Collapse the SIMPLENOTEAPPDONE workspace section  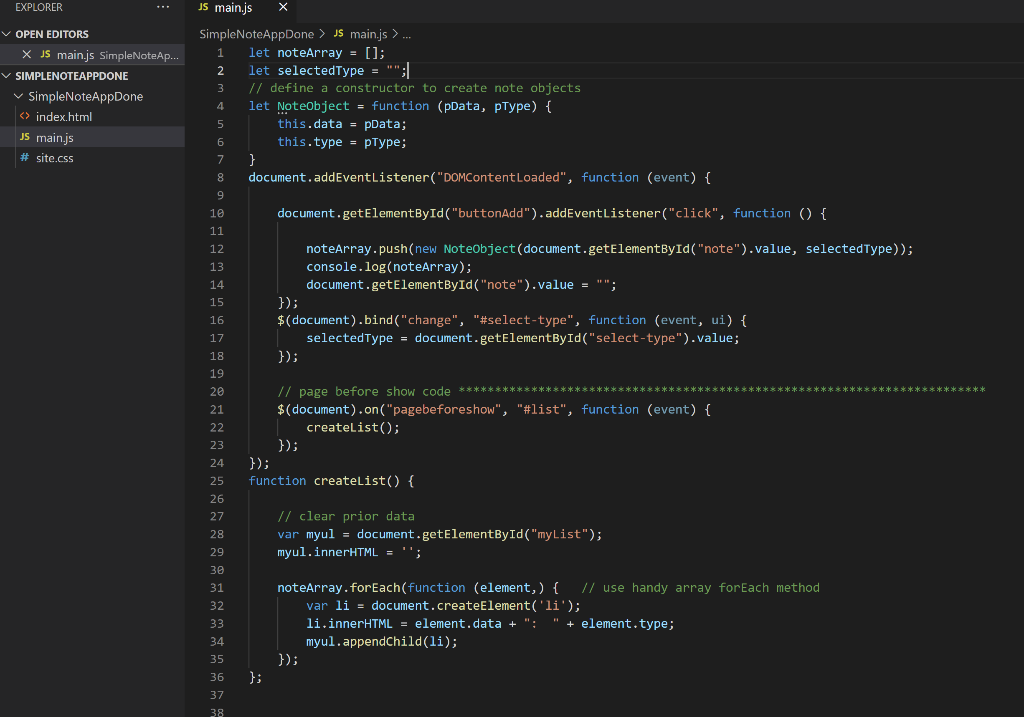tap(8, 76)
